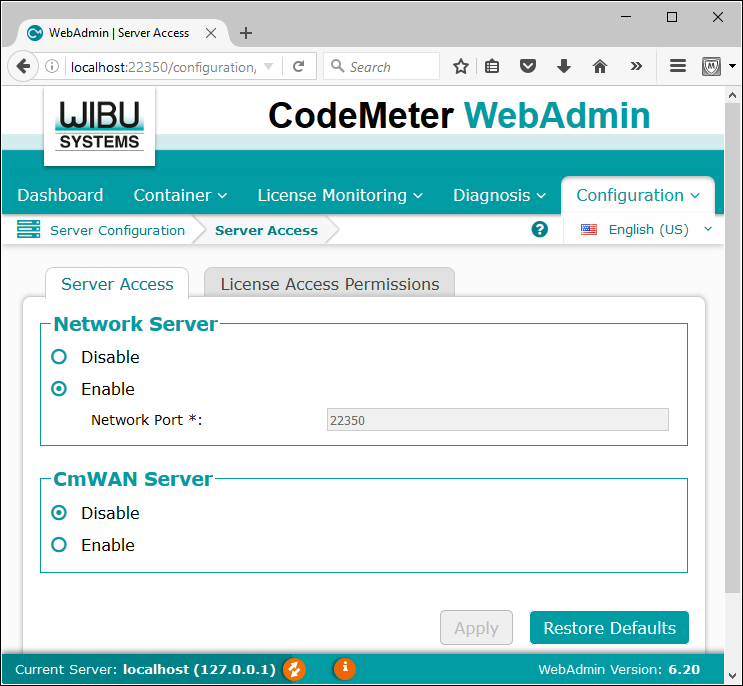This screenshot has height=686, width=743.
Task: Maximize the browser window
Action: (672, 17)
